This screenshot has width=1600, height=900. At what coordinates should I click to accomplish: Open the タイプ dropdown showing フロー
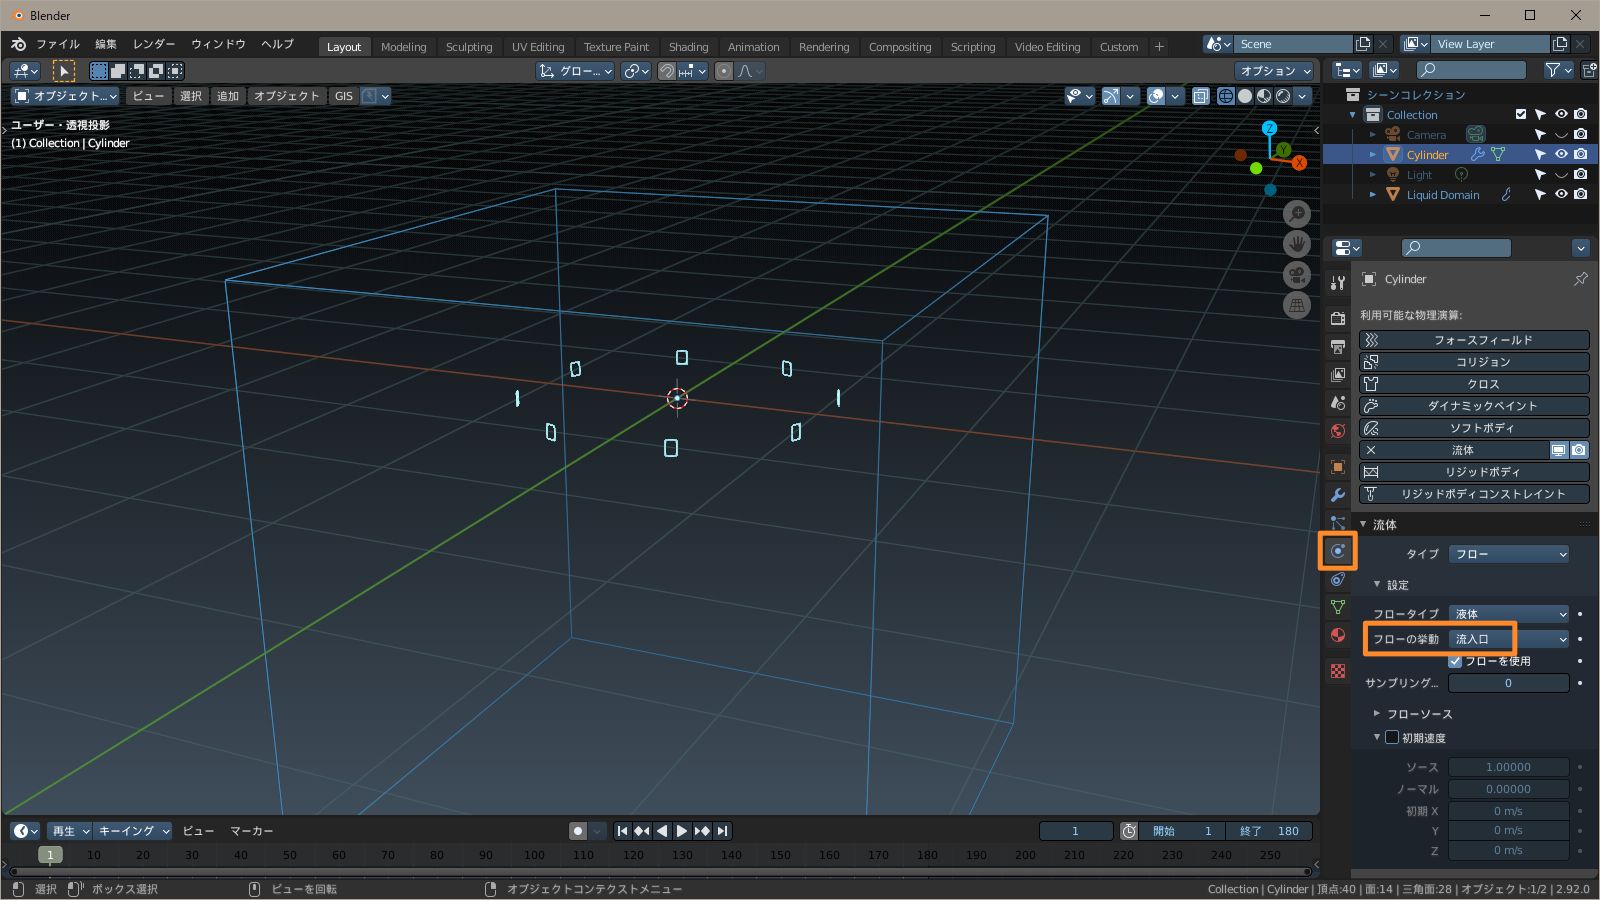(x=1509, y=554)
